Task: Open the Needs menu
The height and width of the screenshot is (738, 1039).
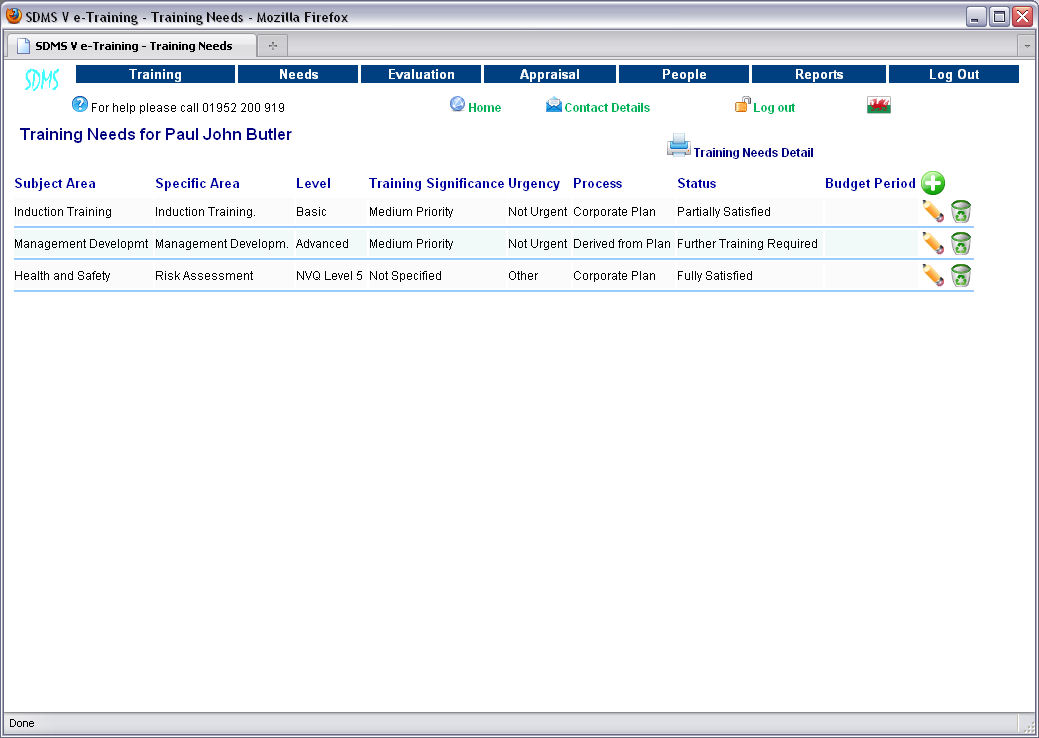Action: [x=298, y=74]
